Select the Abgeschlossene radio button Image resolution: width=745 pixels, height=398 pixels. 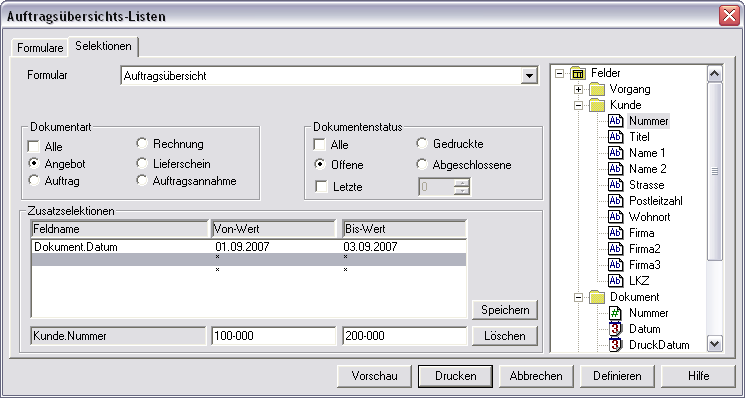click(421, 164)
